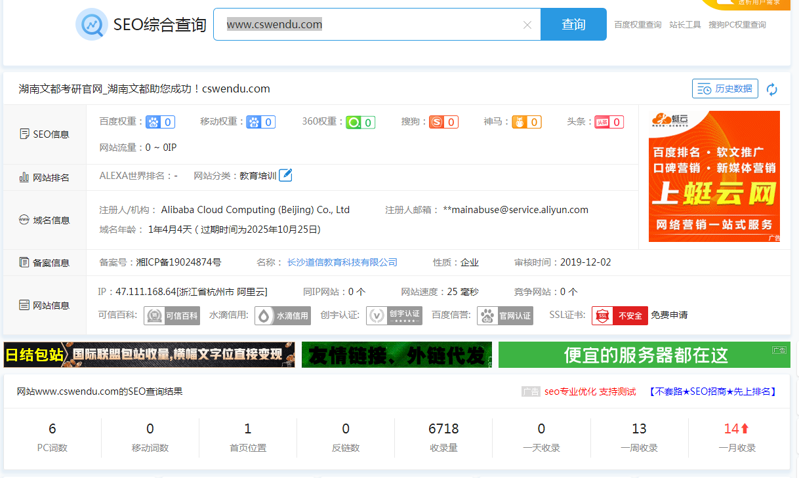
Task: Click the 网站速度 25 毫秒 text
Action: [440, 292]
